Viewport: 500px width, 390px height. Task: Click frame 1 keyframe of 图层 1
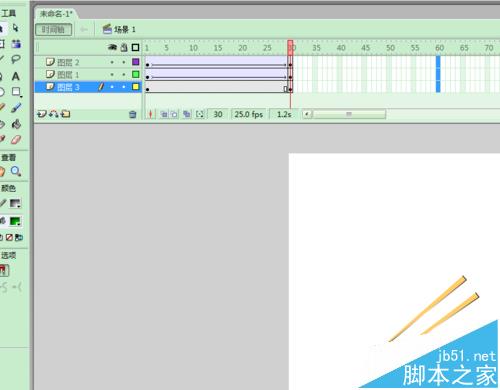(x=147, y=77)
